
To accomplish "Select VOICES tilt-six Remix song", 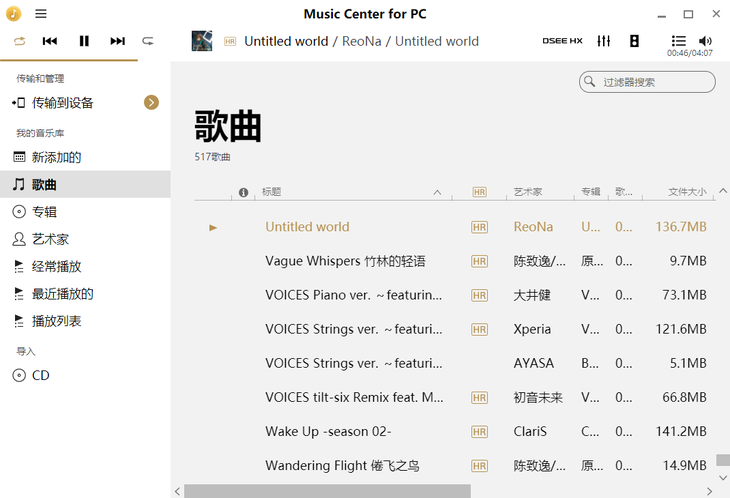I will point(354,397).
